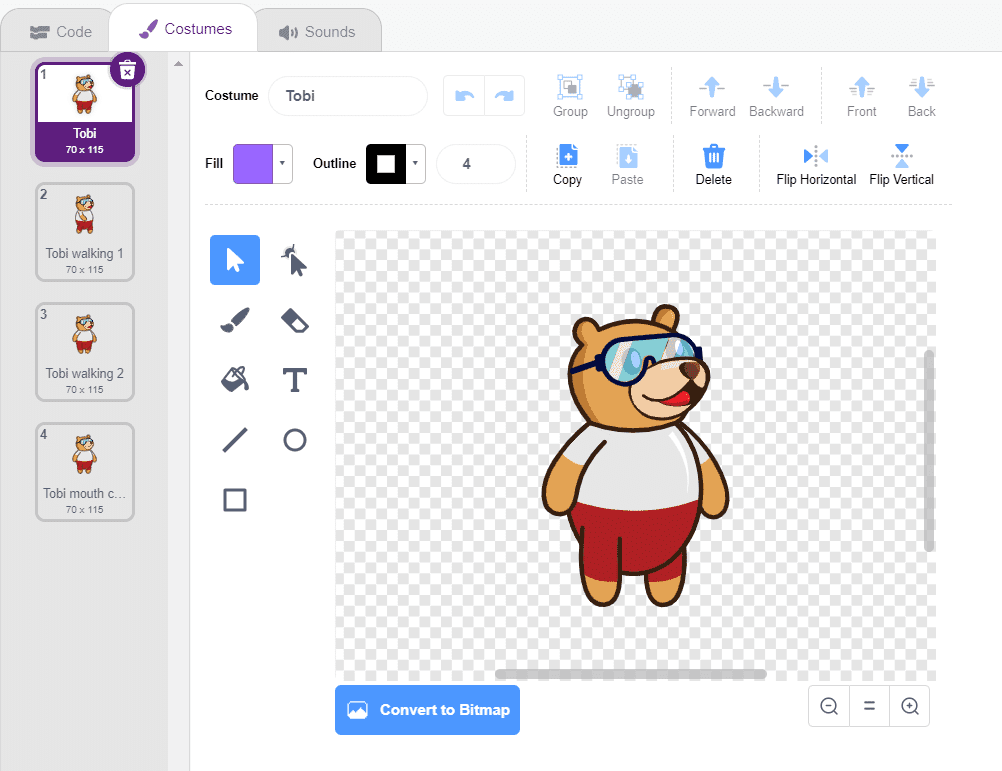Select the Tobi walking 2 costume thumbnail
This screenshot has width=1002, height=771.
[85, 352]
